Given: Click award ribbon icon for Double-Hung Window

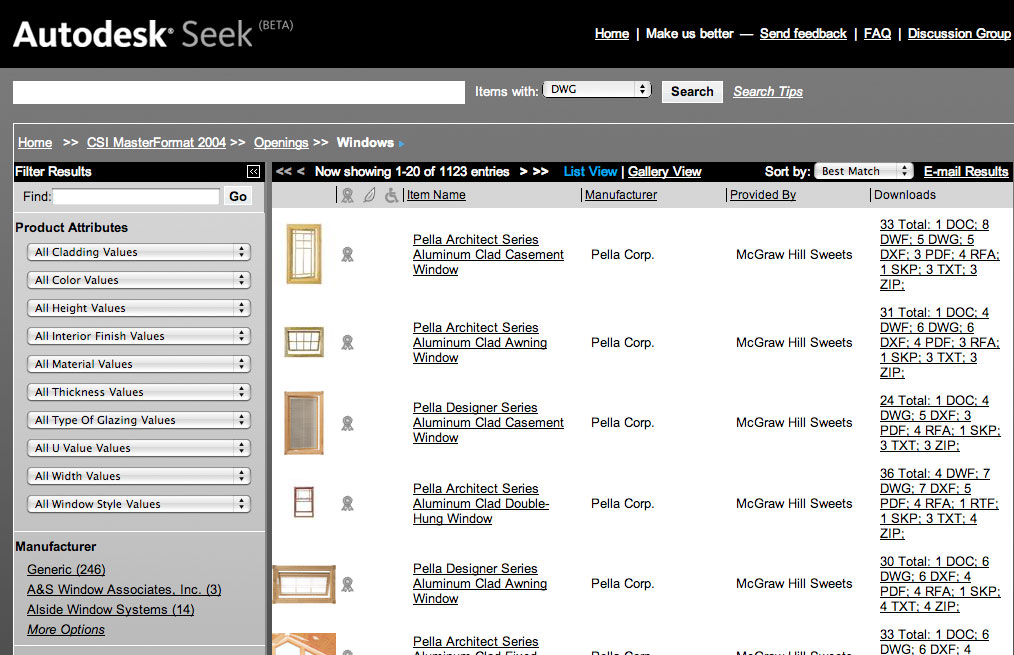Looking at the screenshot, I should coord(347,503).
